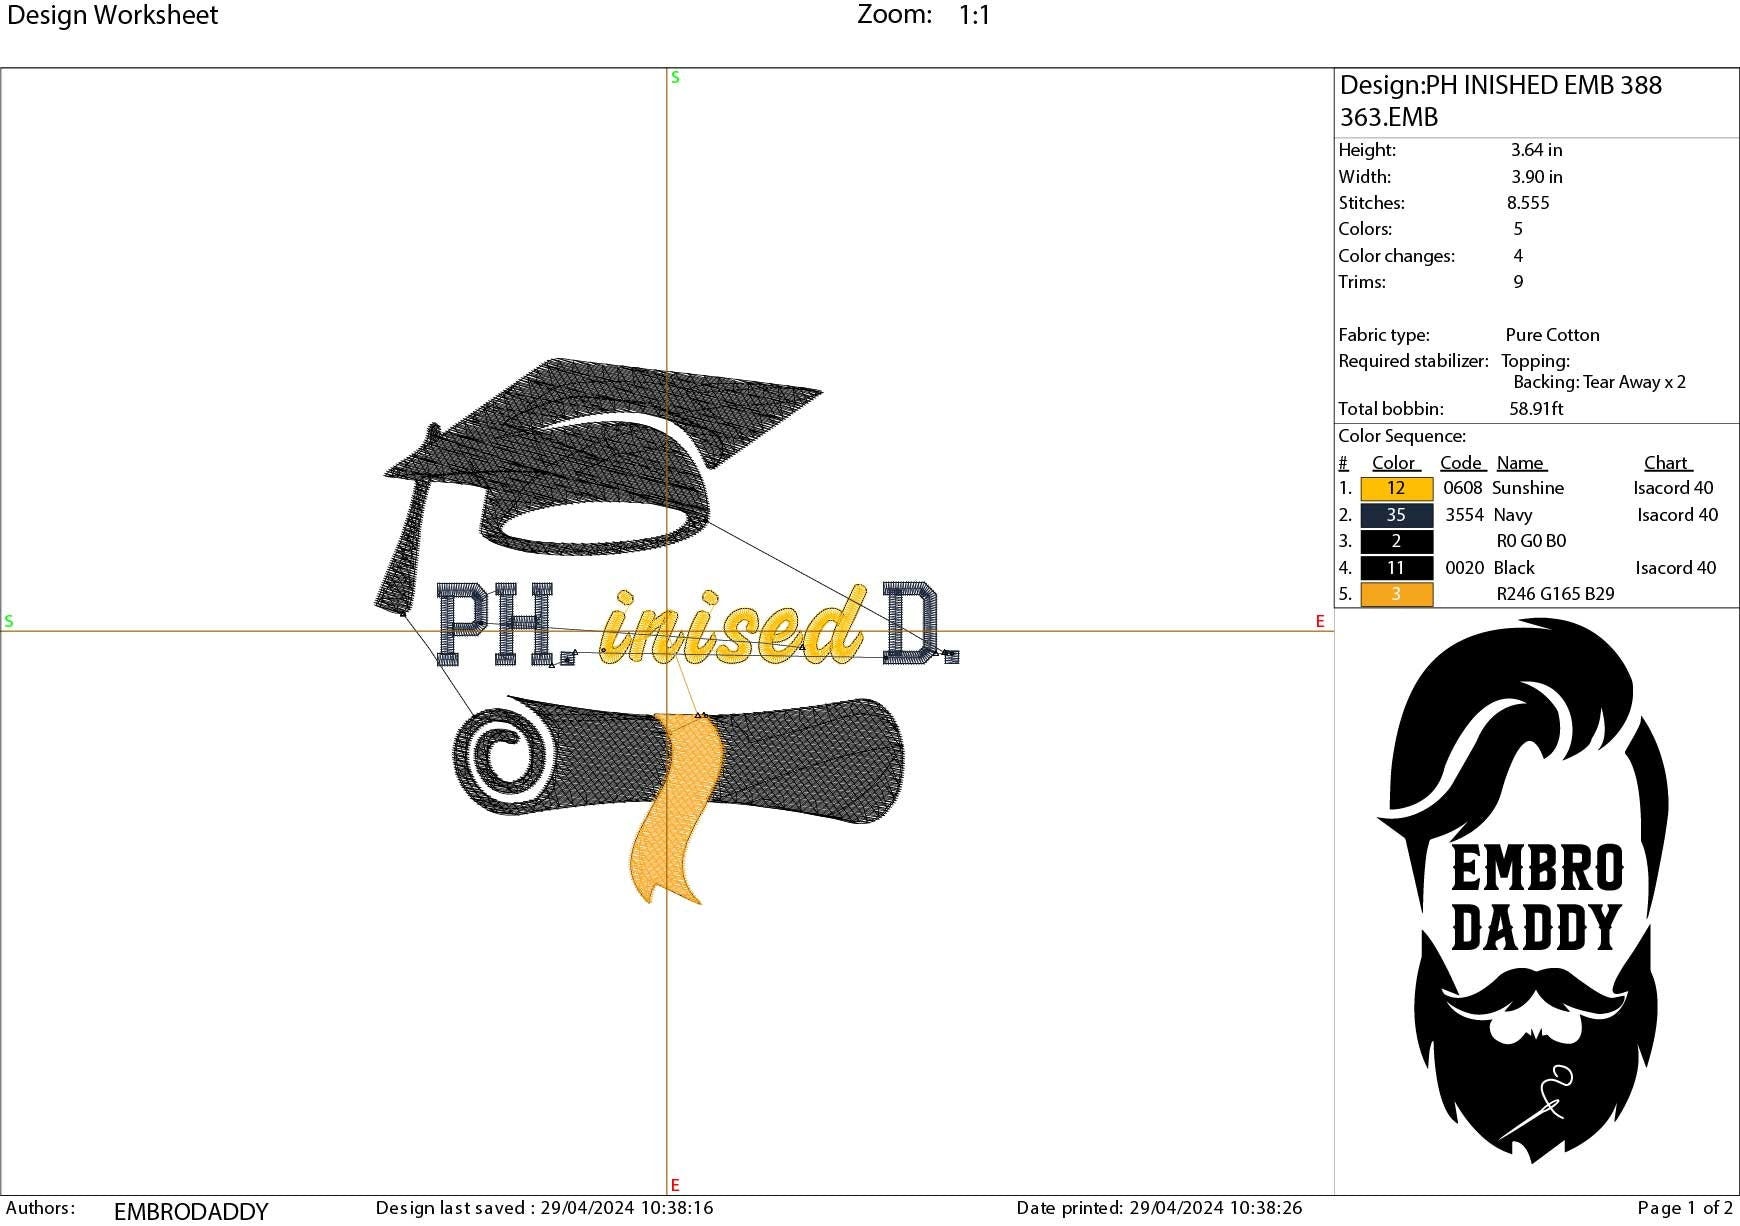1740x1226 pixels.
Task: Click the 'Design last saved' timestamp
Action: coord(544,1208)
